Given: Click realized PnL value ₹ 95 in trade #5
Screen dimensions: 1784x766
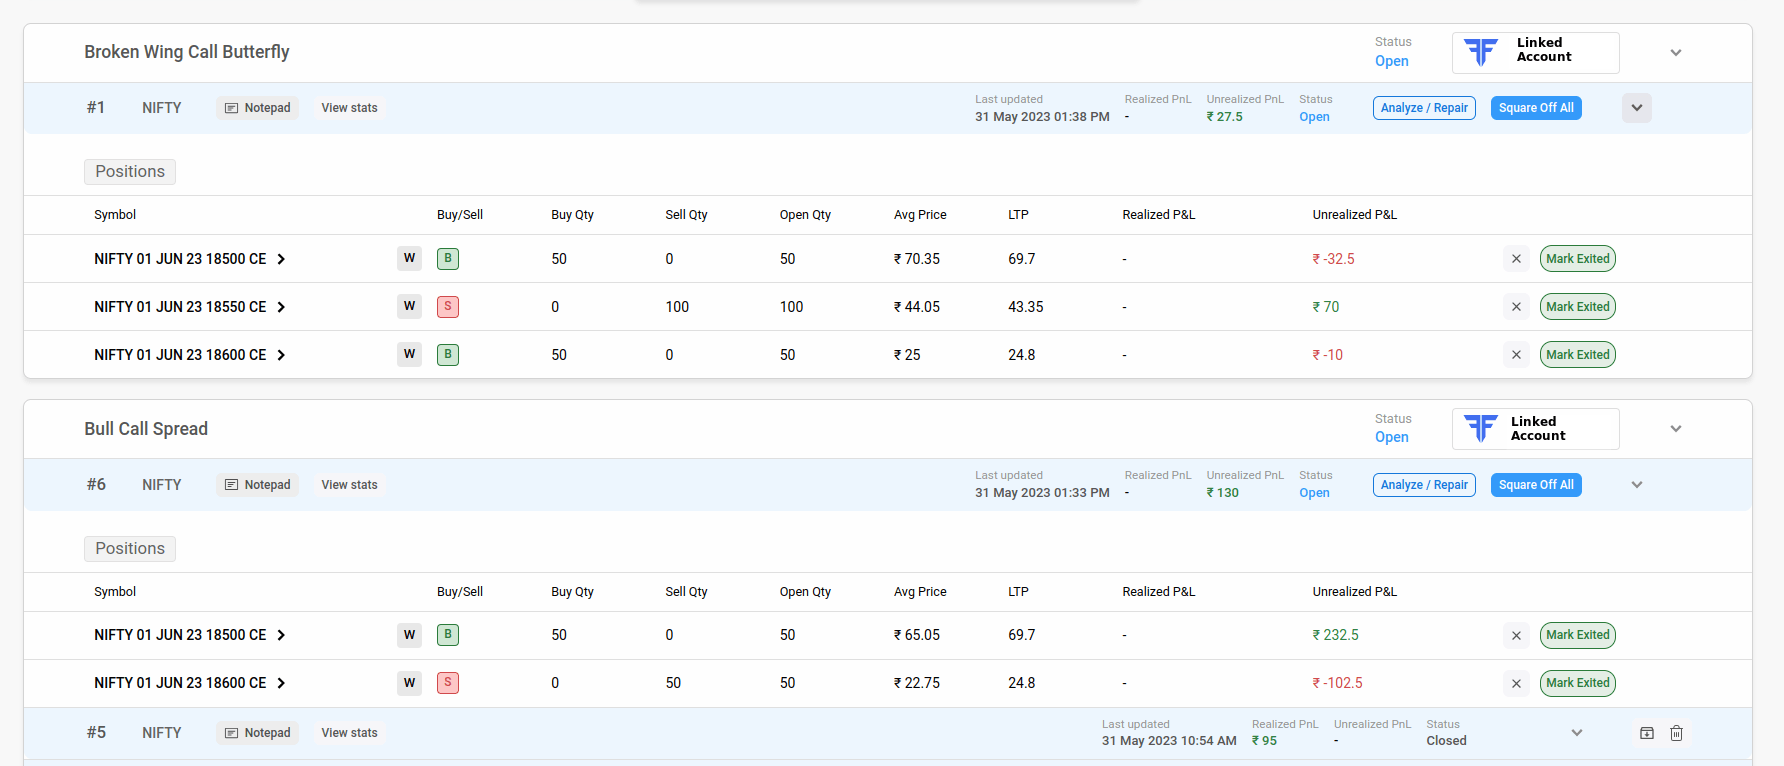Looking at the screenshot, I should pyautogui.click(x=1264, y=741).
